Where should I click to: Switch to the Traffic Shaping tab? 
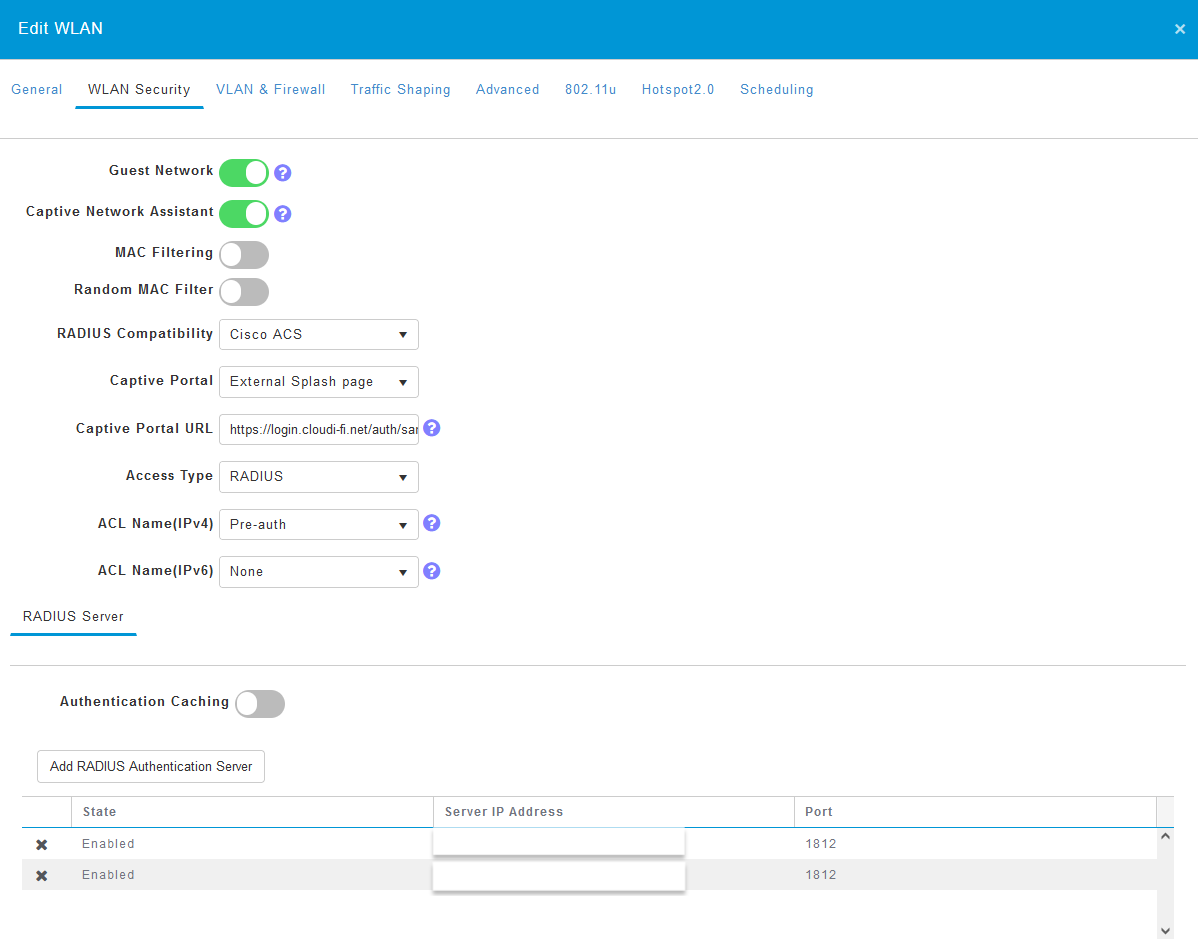(x=400, y=89)
